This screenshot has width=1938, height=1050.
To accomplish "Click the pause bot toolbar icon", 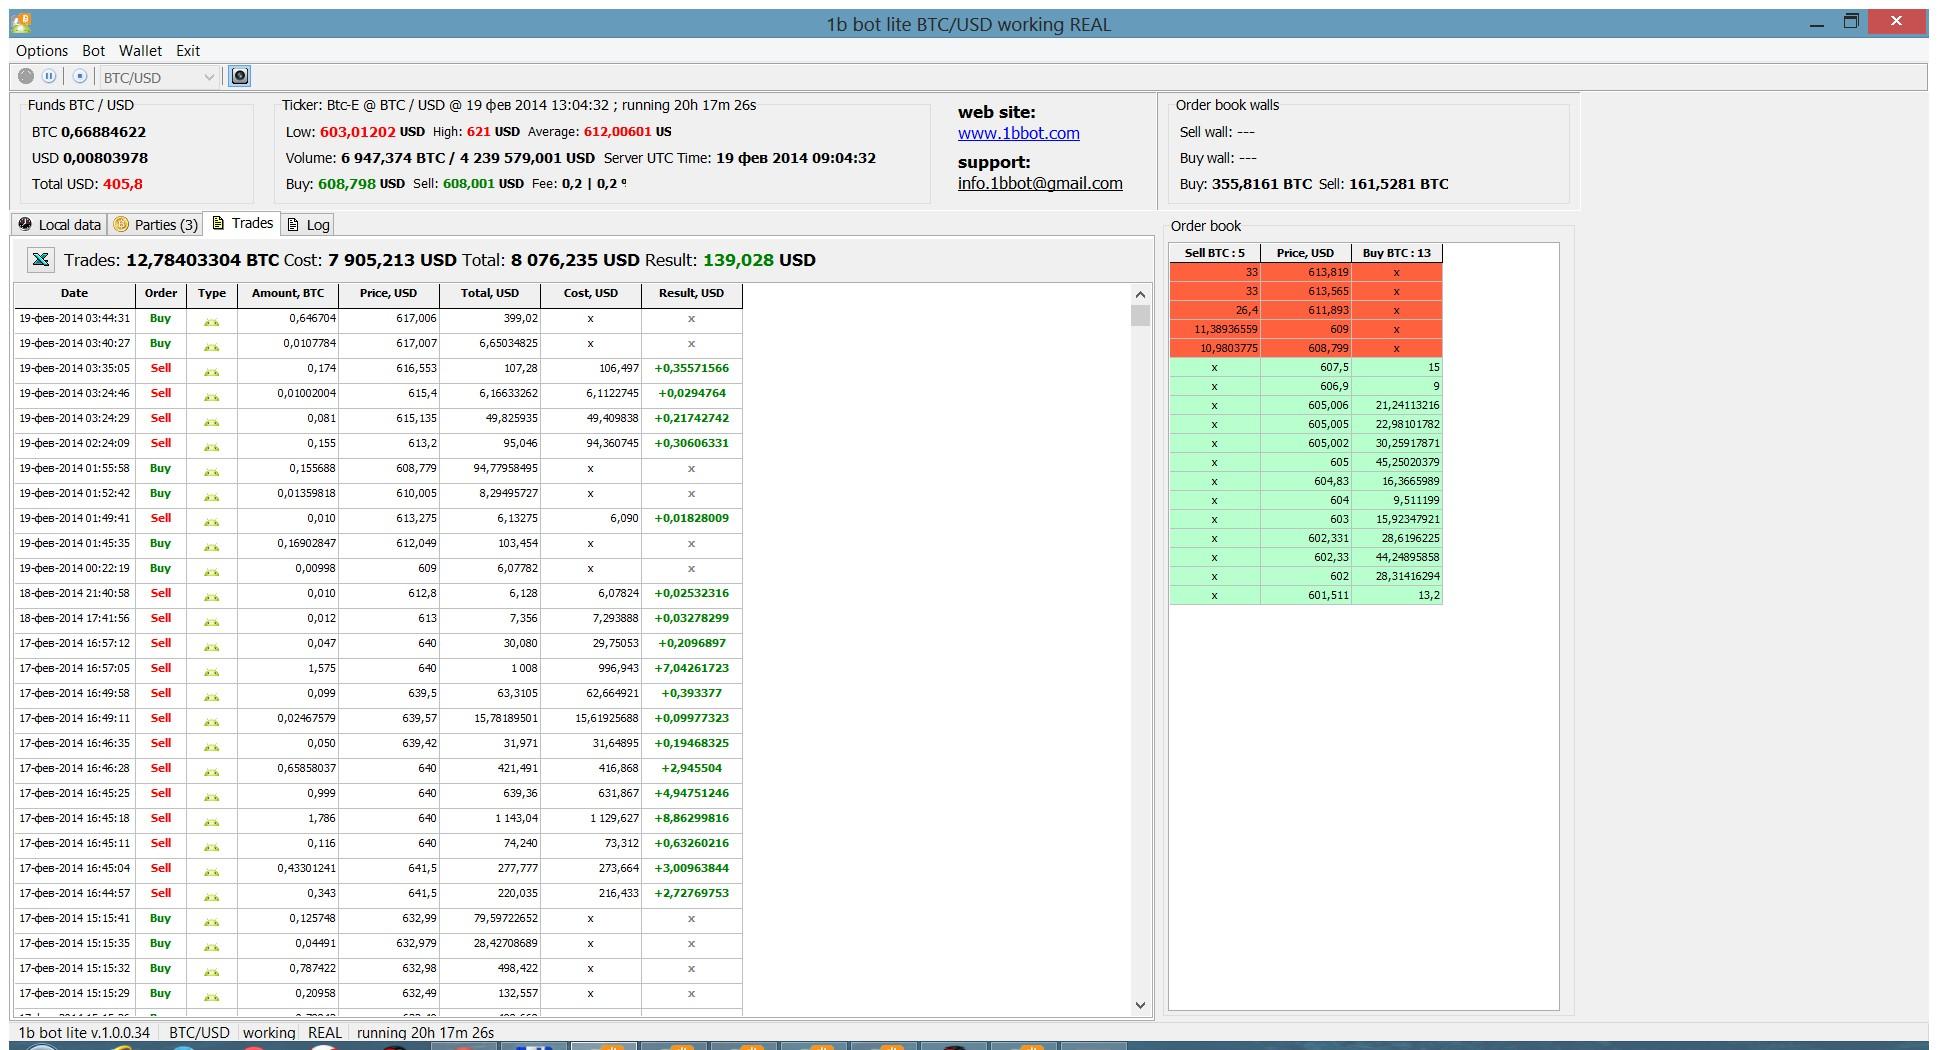I will (x=49, y=76).
